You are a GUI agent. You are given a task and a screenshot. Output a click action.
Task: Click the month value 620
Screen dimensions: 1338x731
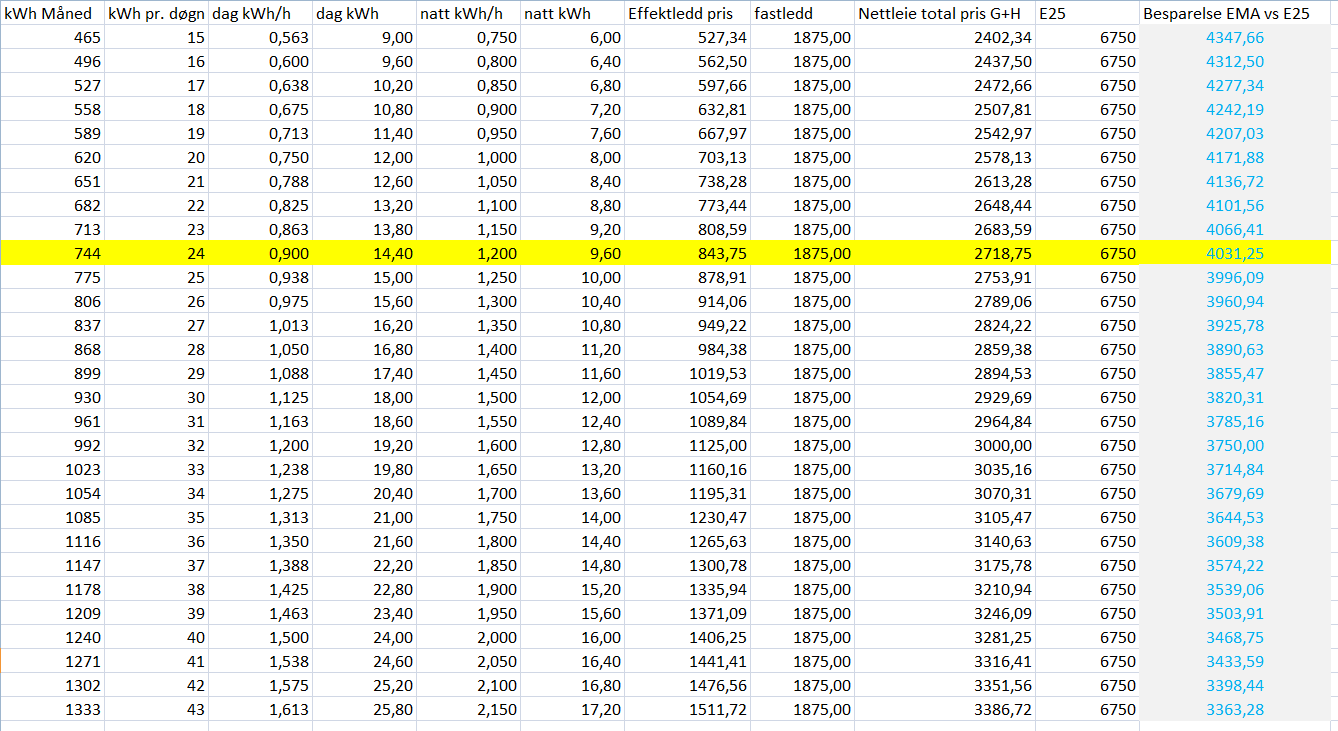[x=52, y=158]
